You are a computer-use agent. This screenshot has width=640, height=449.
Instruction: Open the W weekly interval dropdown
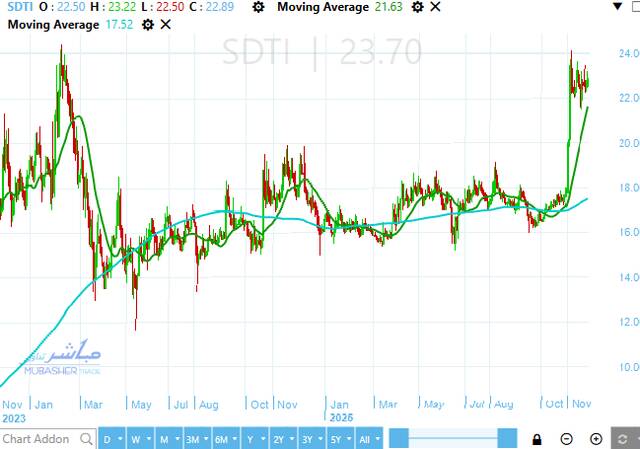tap(137, 439)
